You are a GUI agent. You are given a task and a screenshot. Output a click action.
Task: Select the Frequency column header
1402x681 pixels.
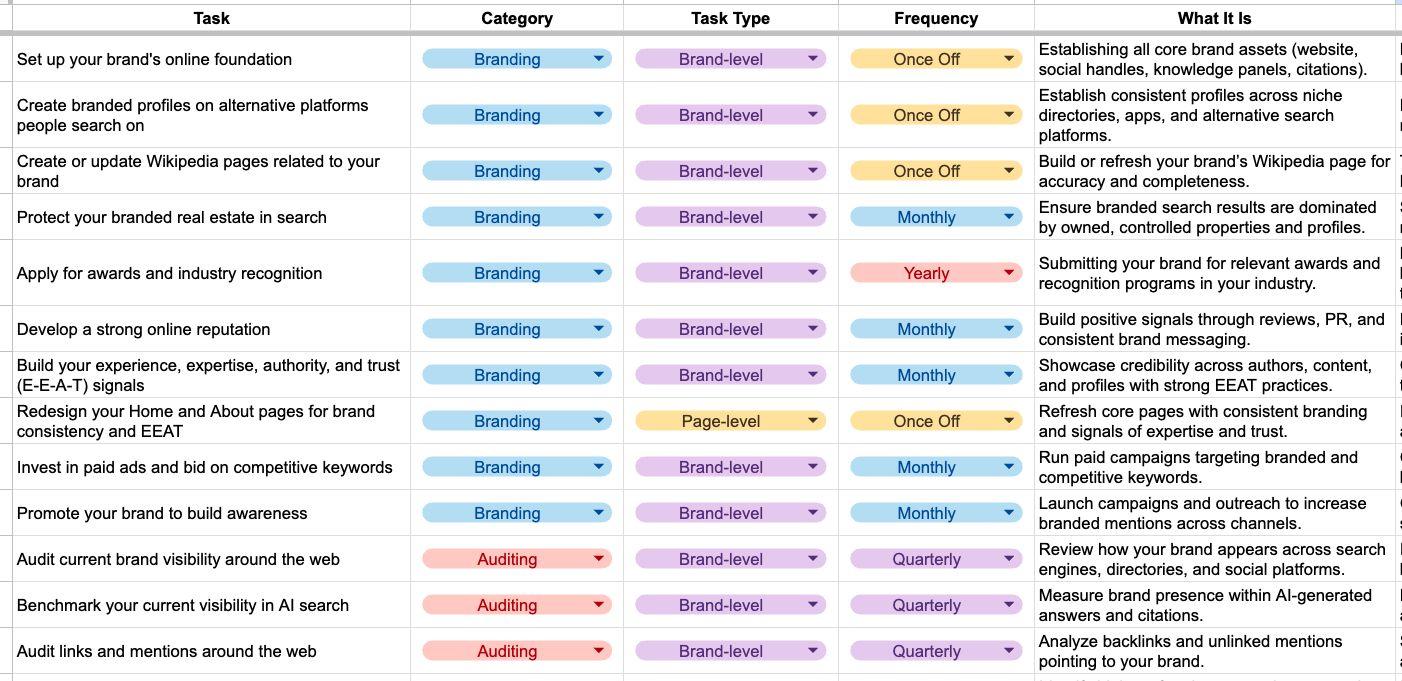pos(936,18)
